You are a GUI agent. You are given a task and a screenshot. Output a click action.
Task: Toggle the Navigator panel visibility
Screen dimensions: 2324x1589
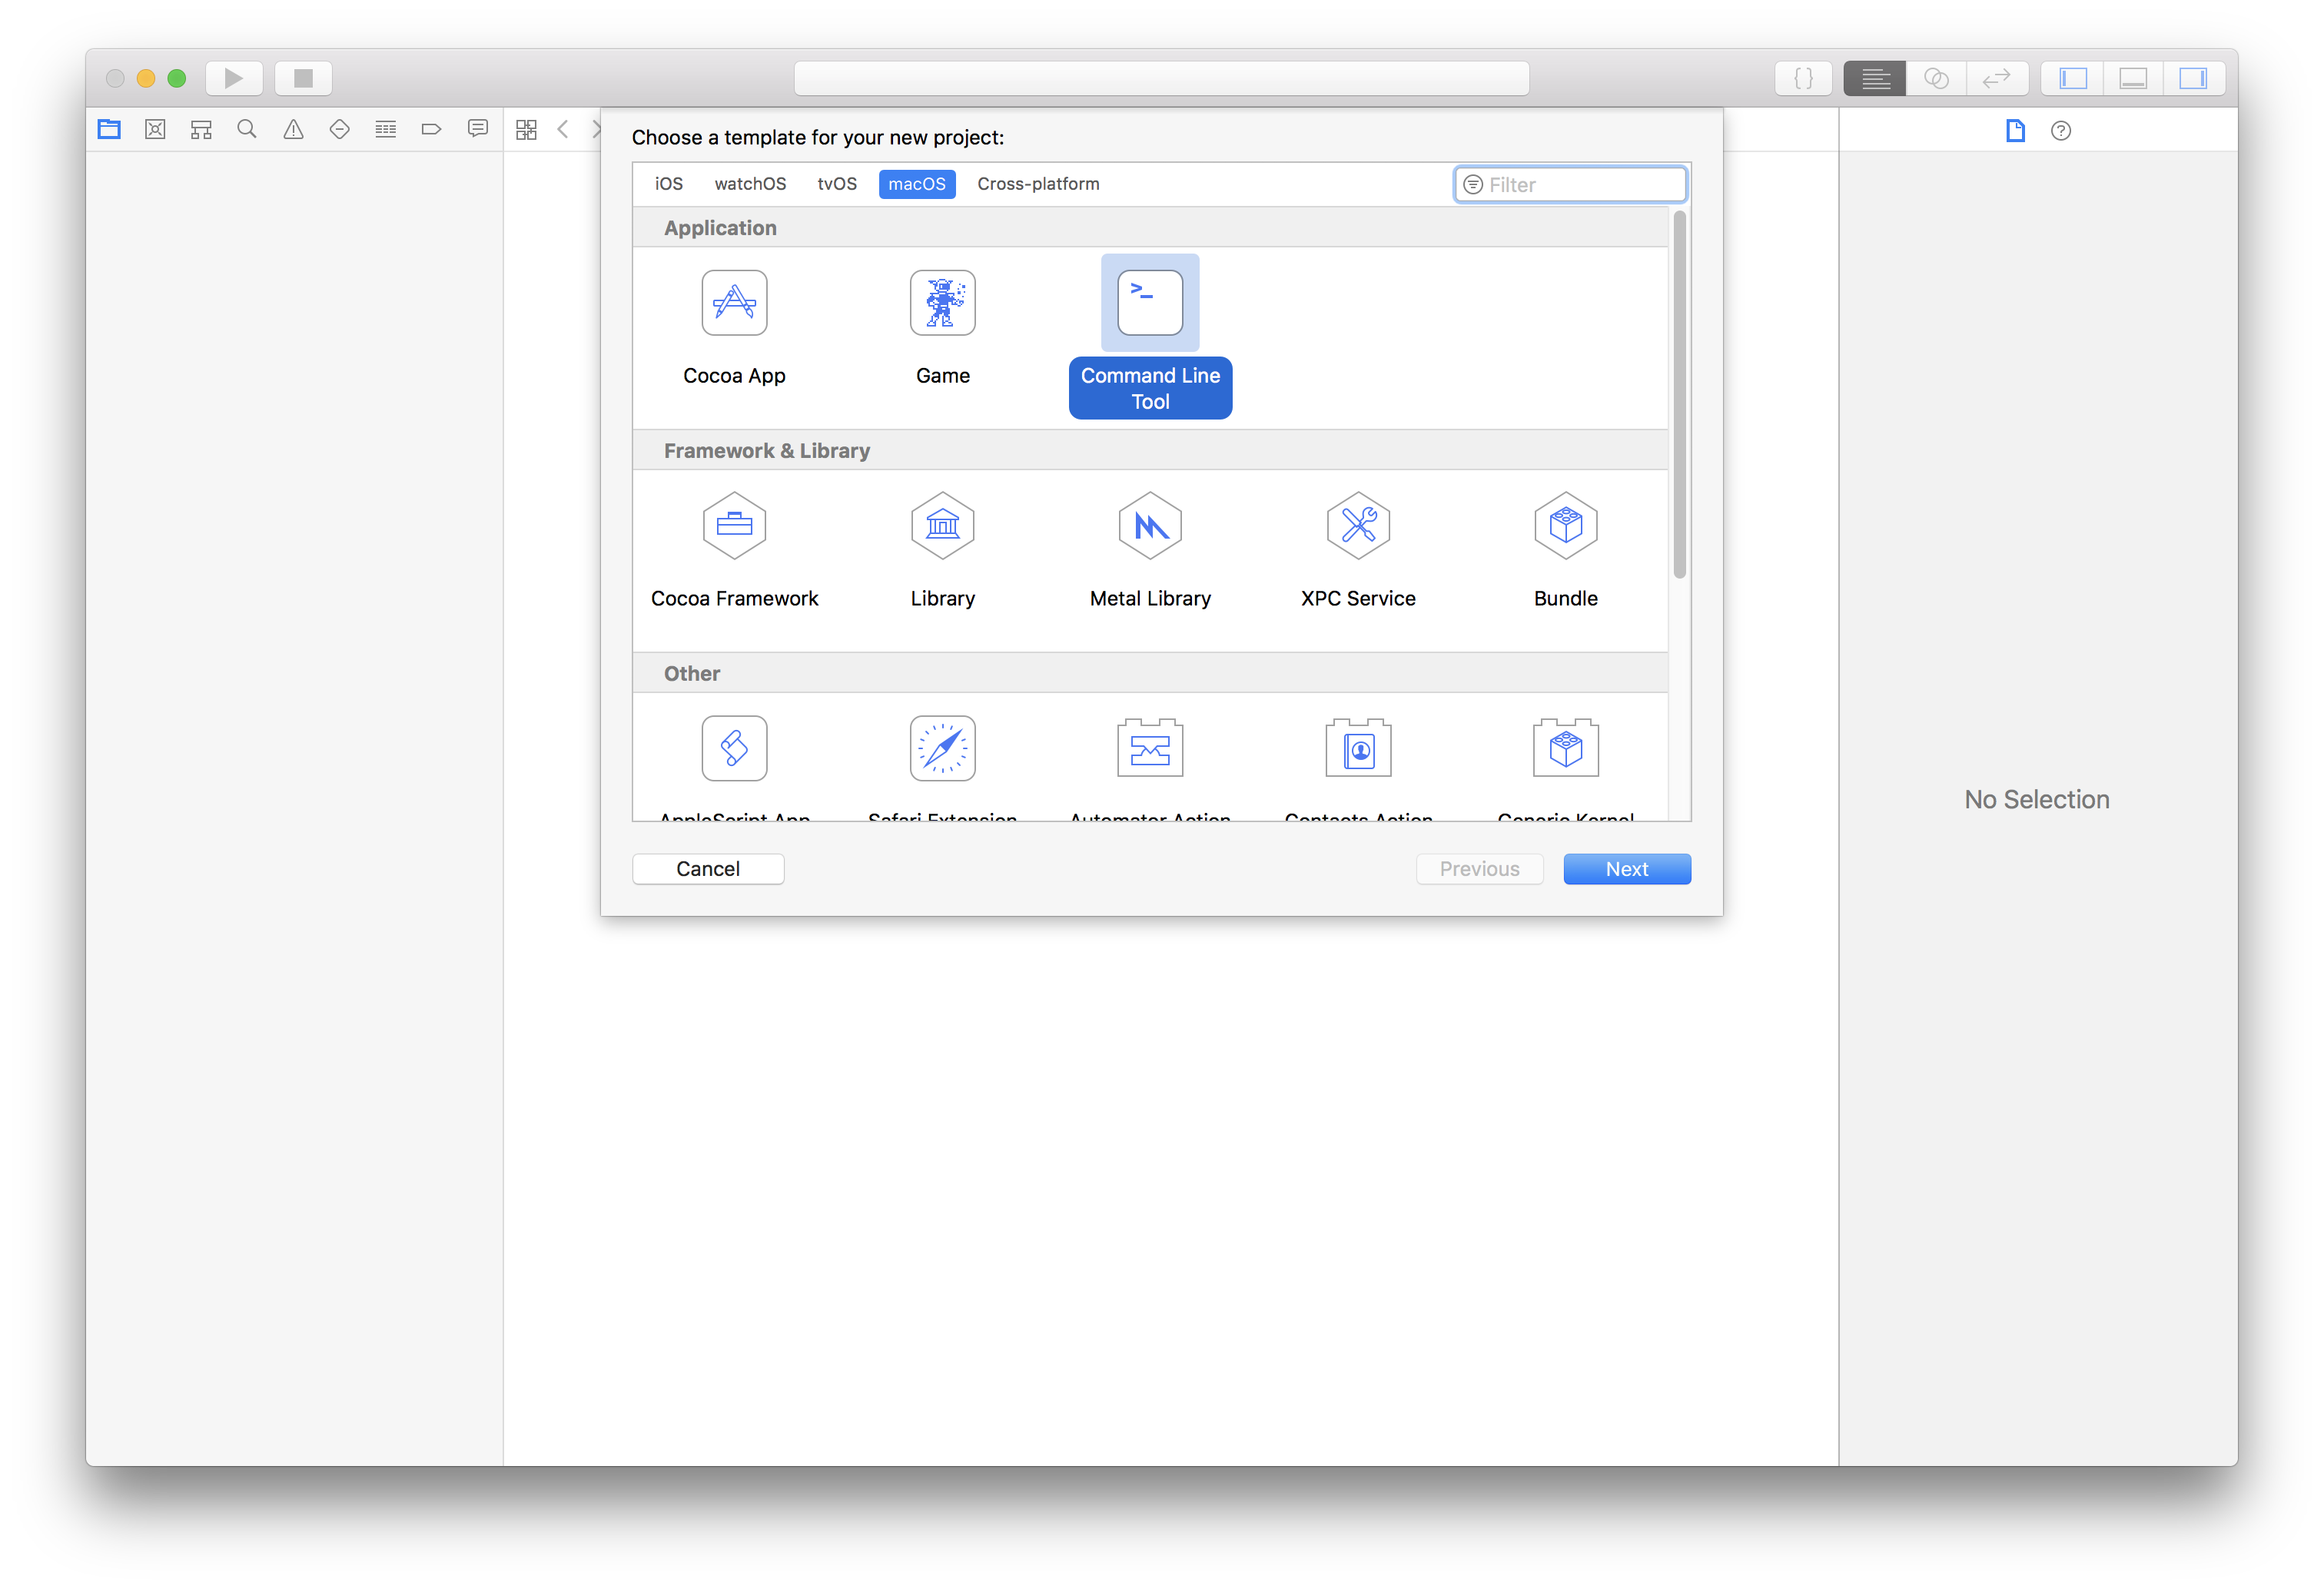click(x=2073, y=78)
